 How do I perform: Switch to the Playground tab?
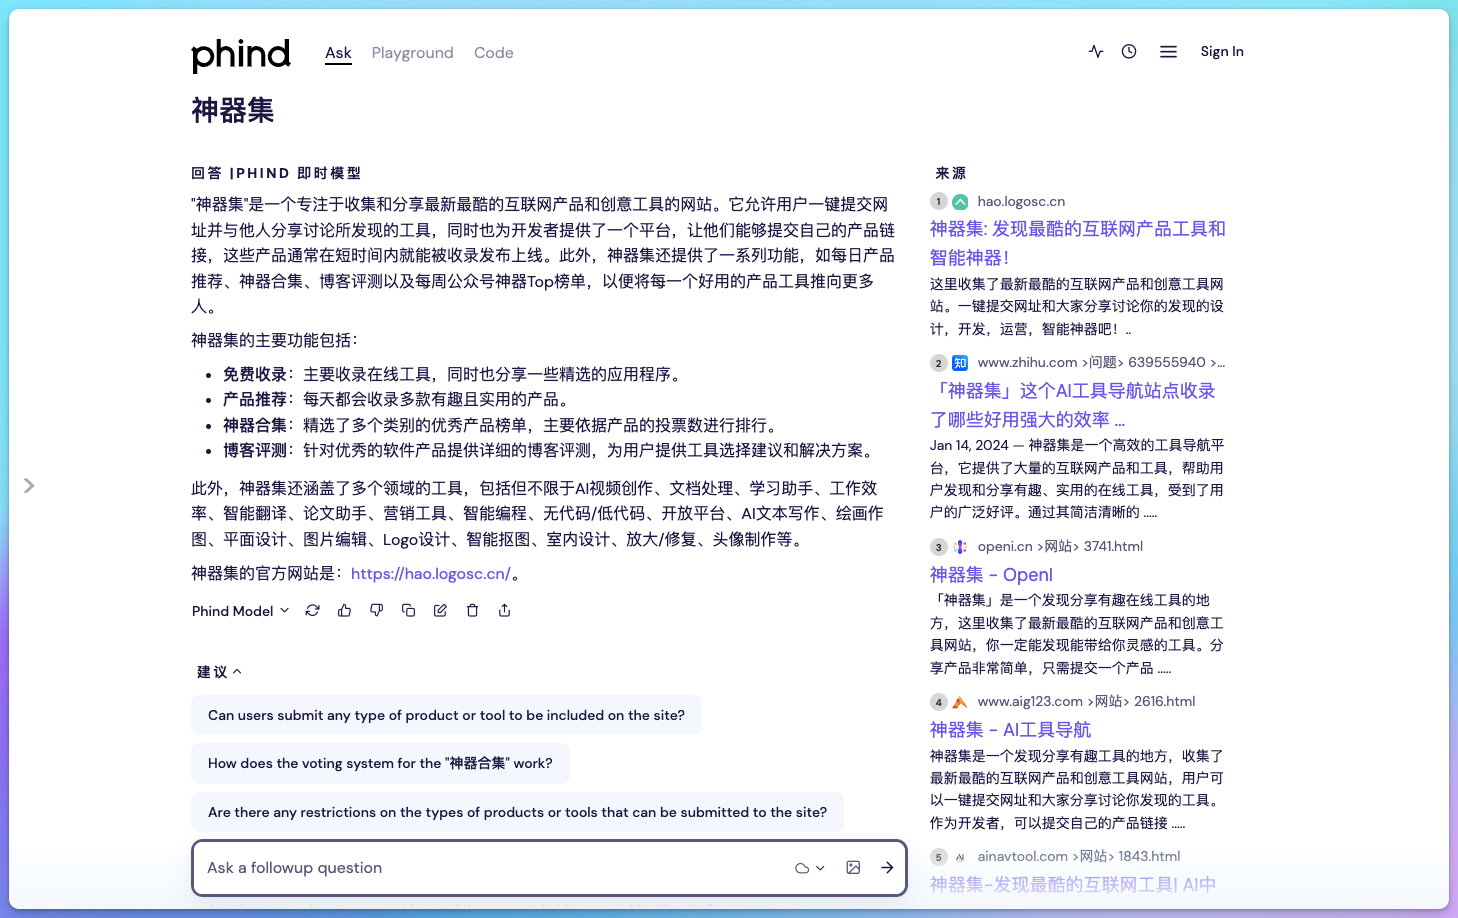[412, 53]
